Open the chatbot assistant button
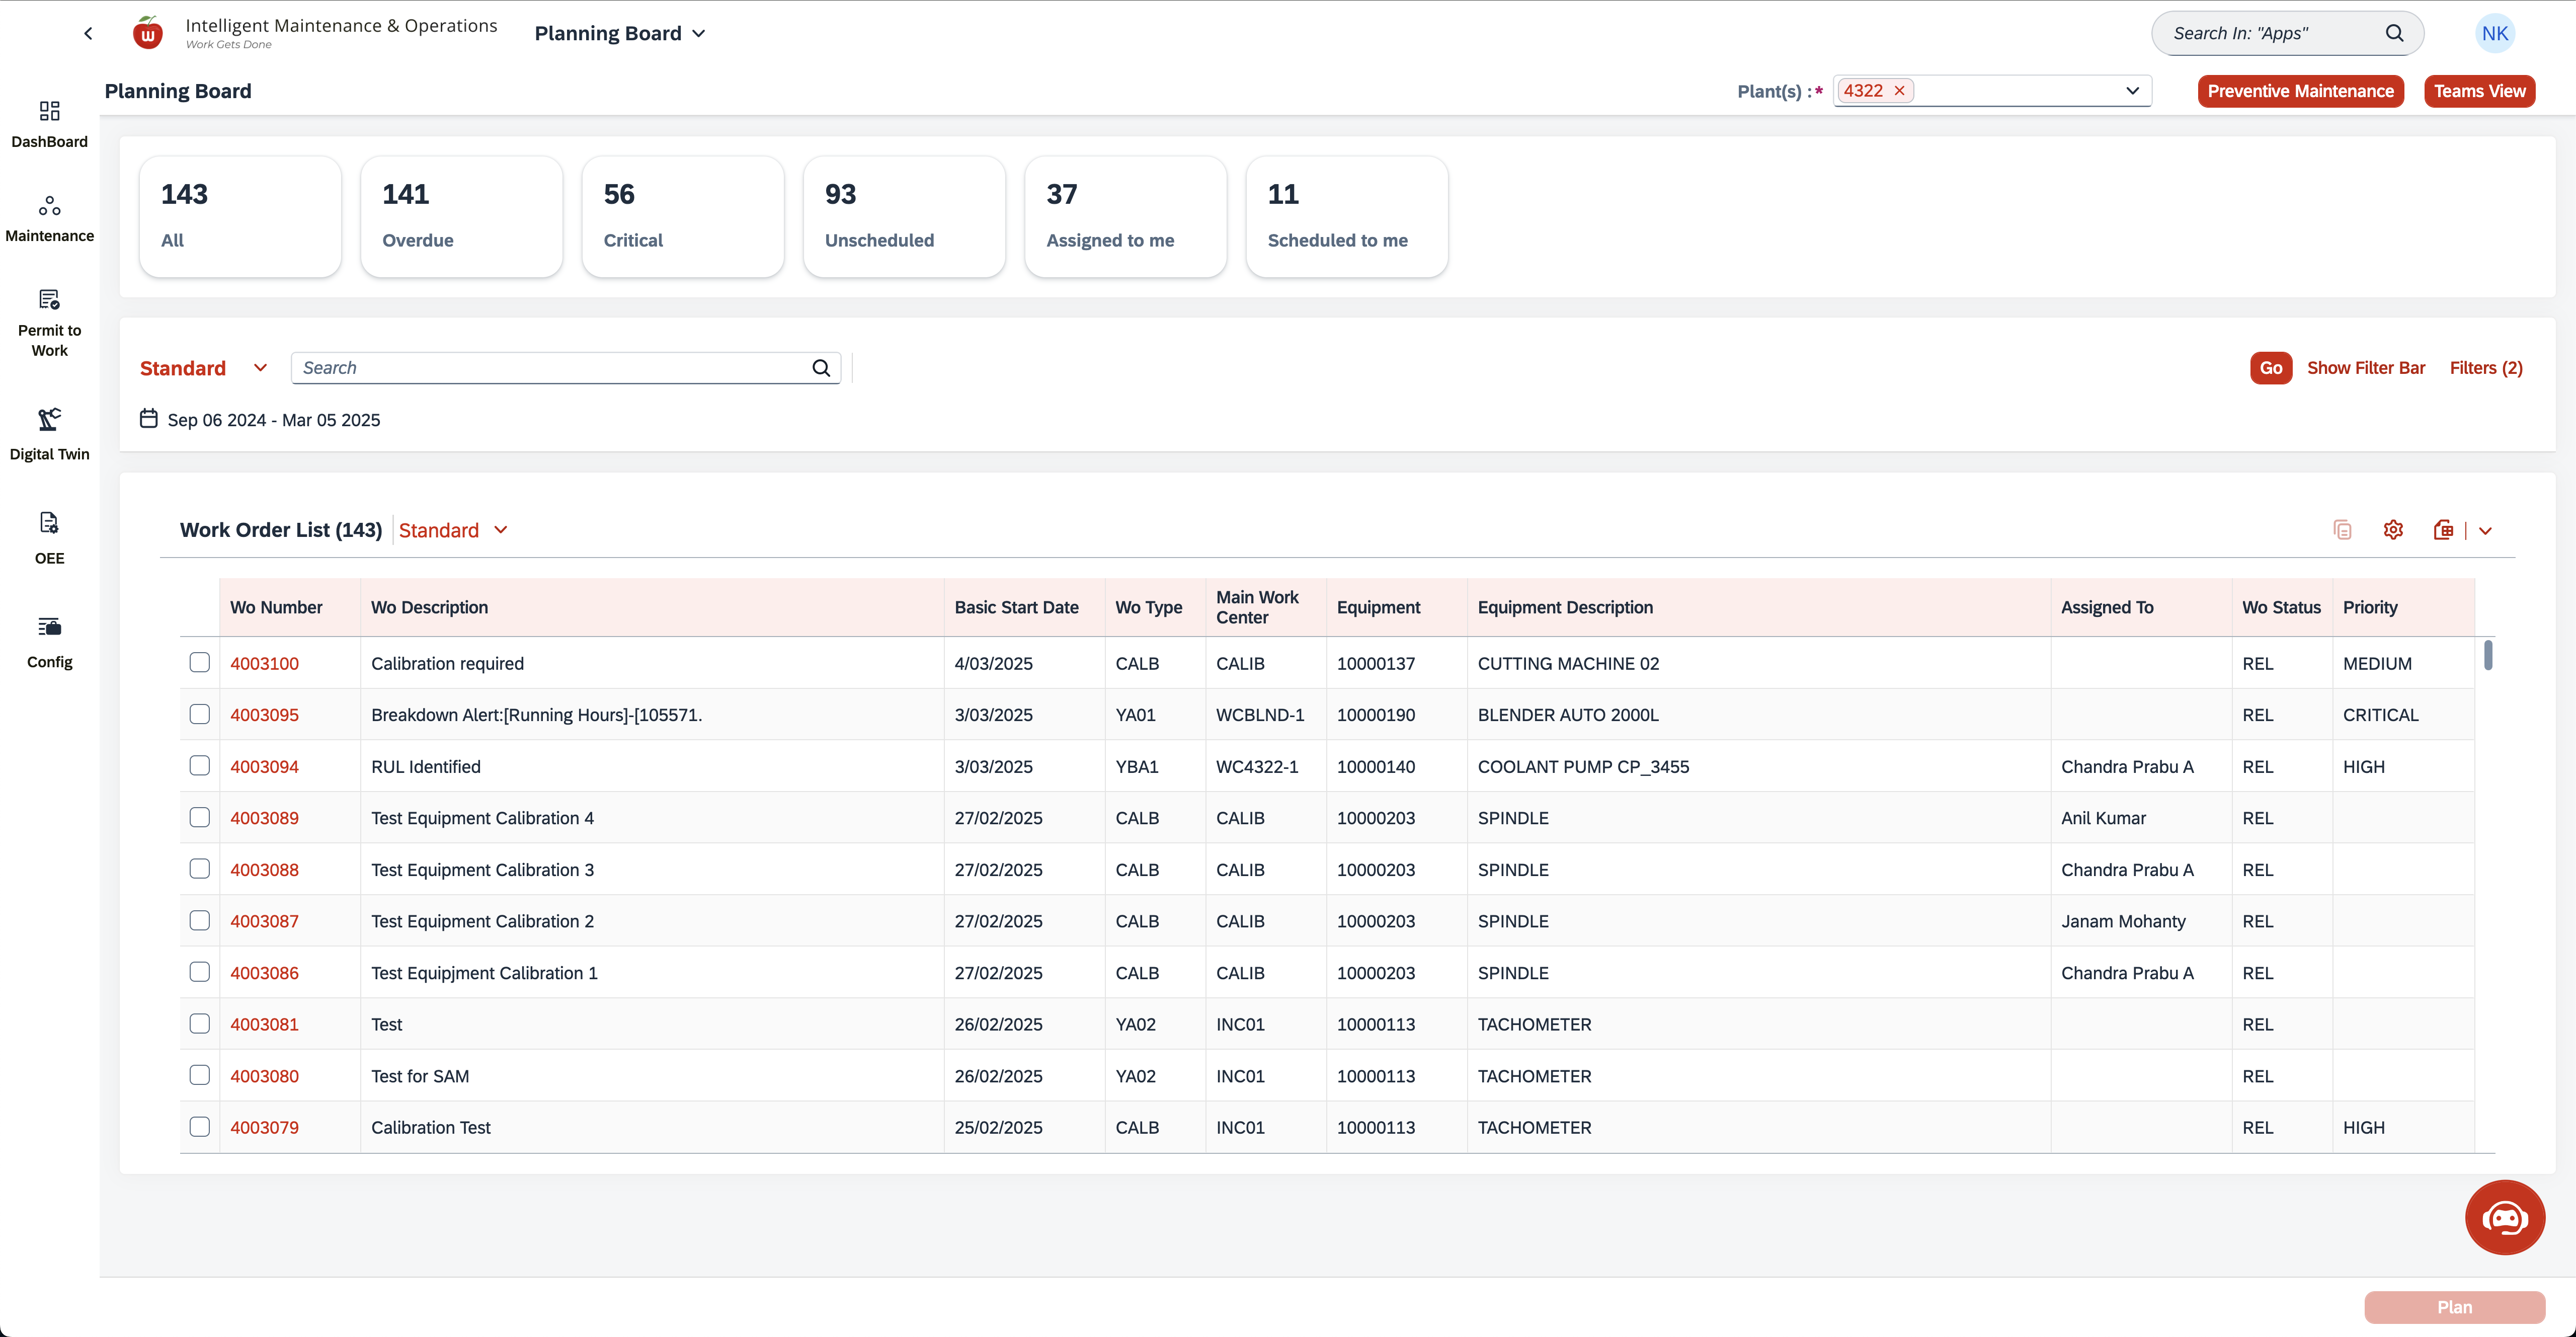2576x1337 pixels. (x=2504, y=1217)
